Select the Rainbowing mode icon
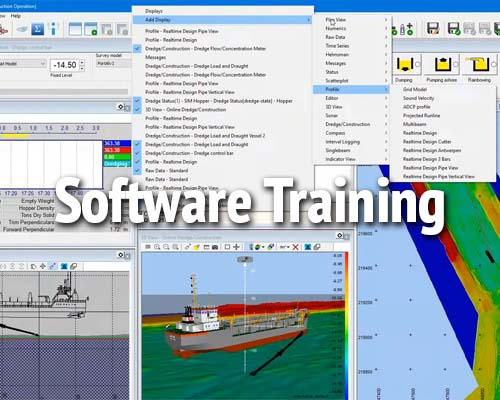 [x=479, y=64]
